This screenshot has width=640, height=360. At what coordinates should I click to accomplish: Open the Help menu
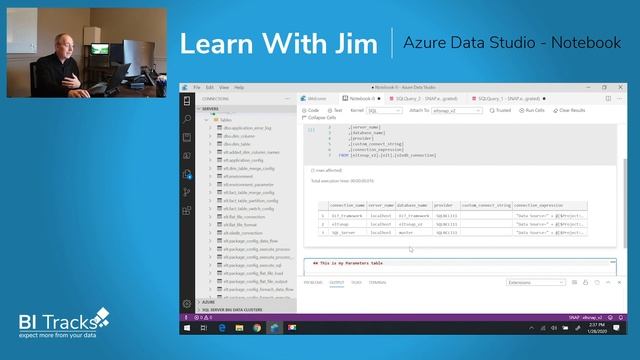point(239,87)
